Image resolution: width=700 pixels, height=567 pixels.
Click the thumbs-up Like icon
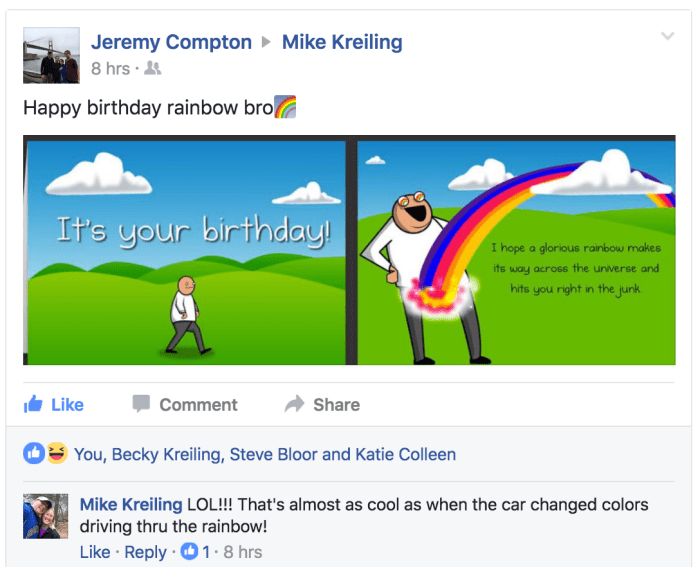(x=34, y=404)
